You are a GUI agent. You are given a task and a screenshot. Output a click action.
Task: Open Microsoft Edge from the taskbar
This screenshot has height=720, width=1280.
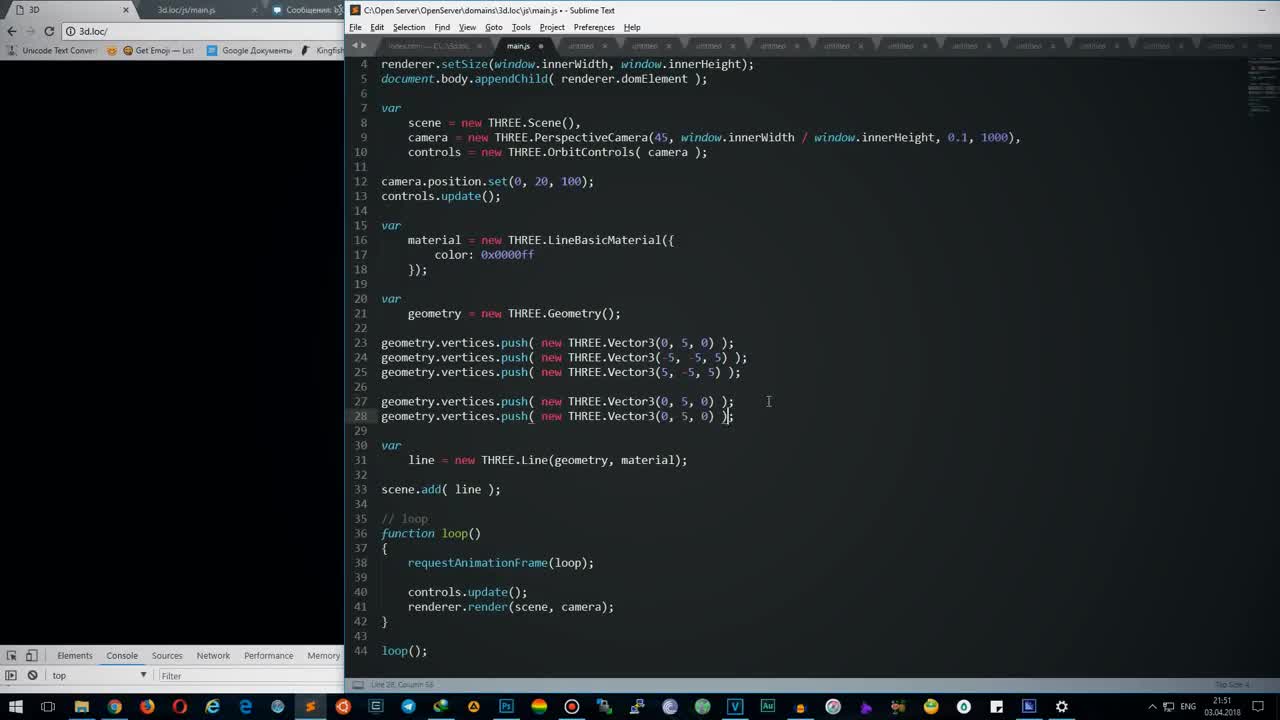pyautogui.click(x=245, y=707)
